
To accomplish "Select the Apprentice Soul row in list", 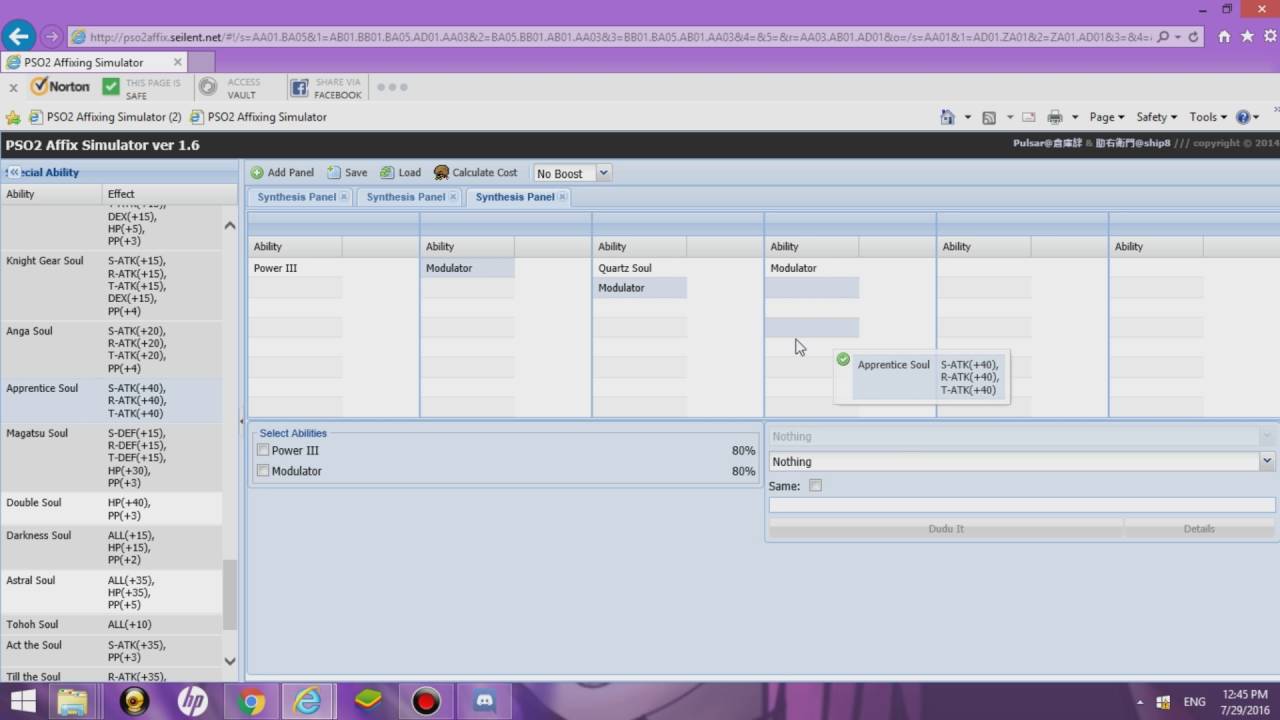I will [x=111, y=401].
